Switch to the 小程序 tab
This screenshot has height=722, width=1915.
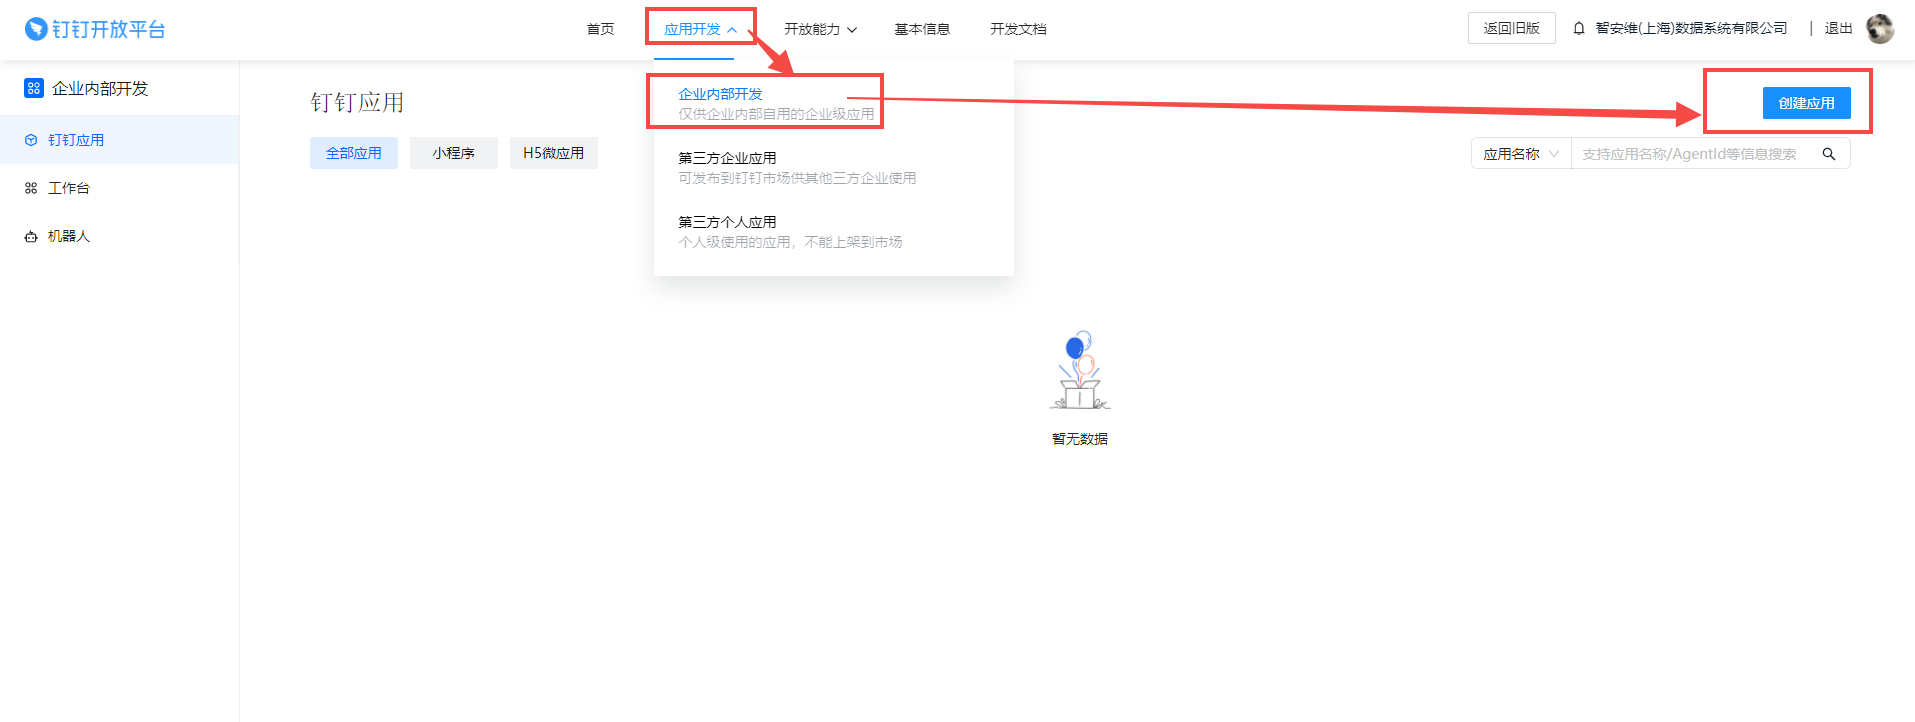[454, 153]
